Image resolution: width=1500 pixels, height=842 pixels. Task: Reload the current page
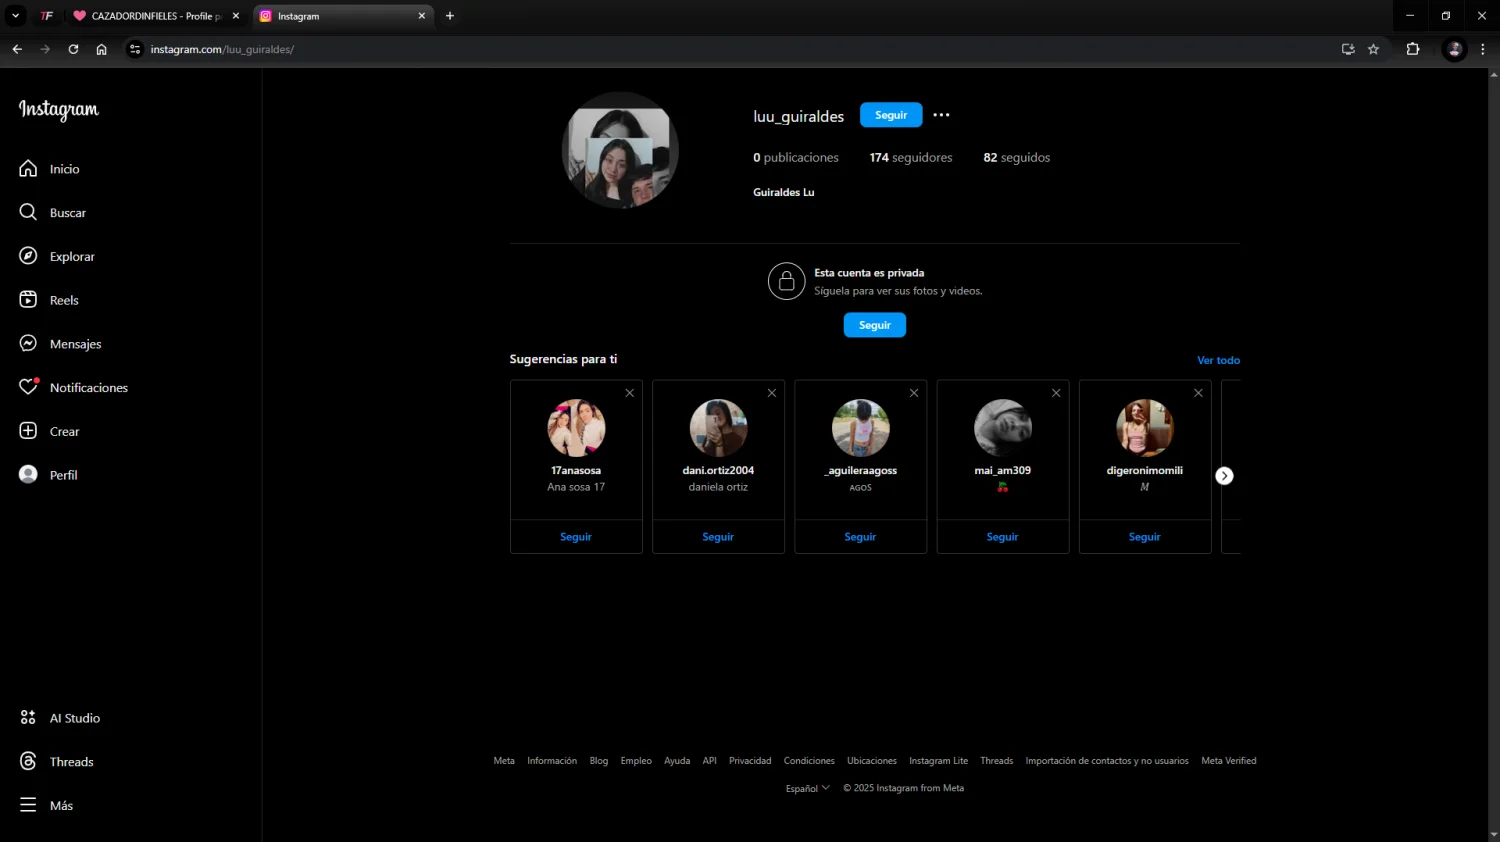click(73, 49)
